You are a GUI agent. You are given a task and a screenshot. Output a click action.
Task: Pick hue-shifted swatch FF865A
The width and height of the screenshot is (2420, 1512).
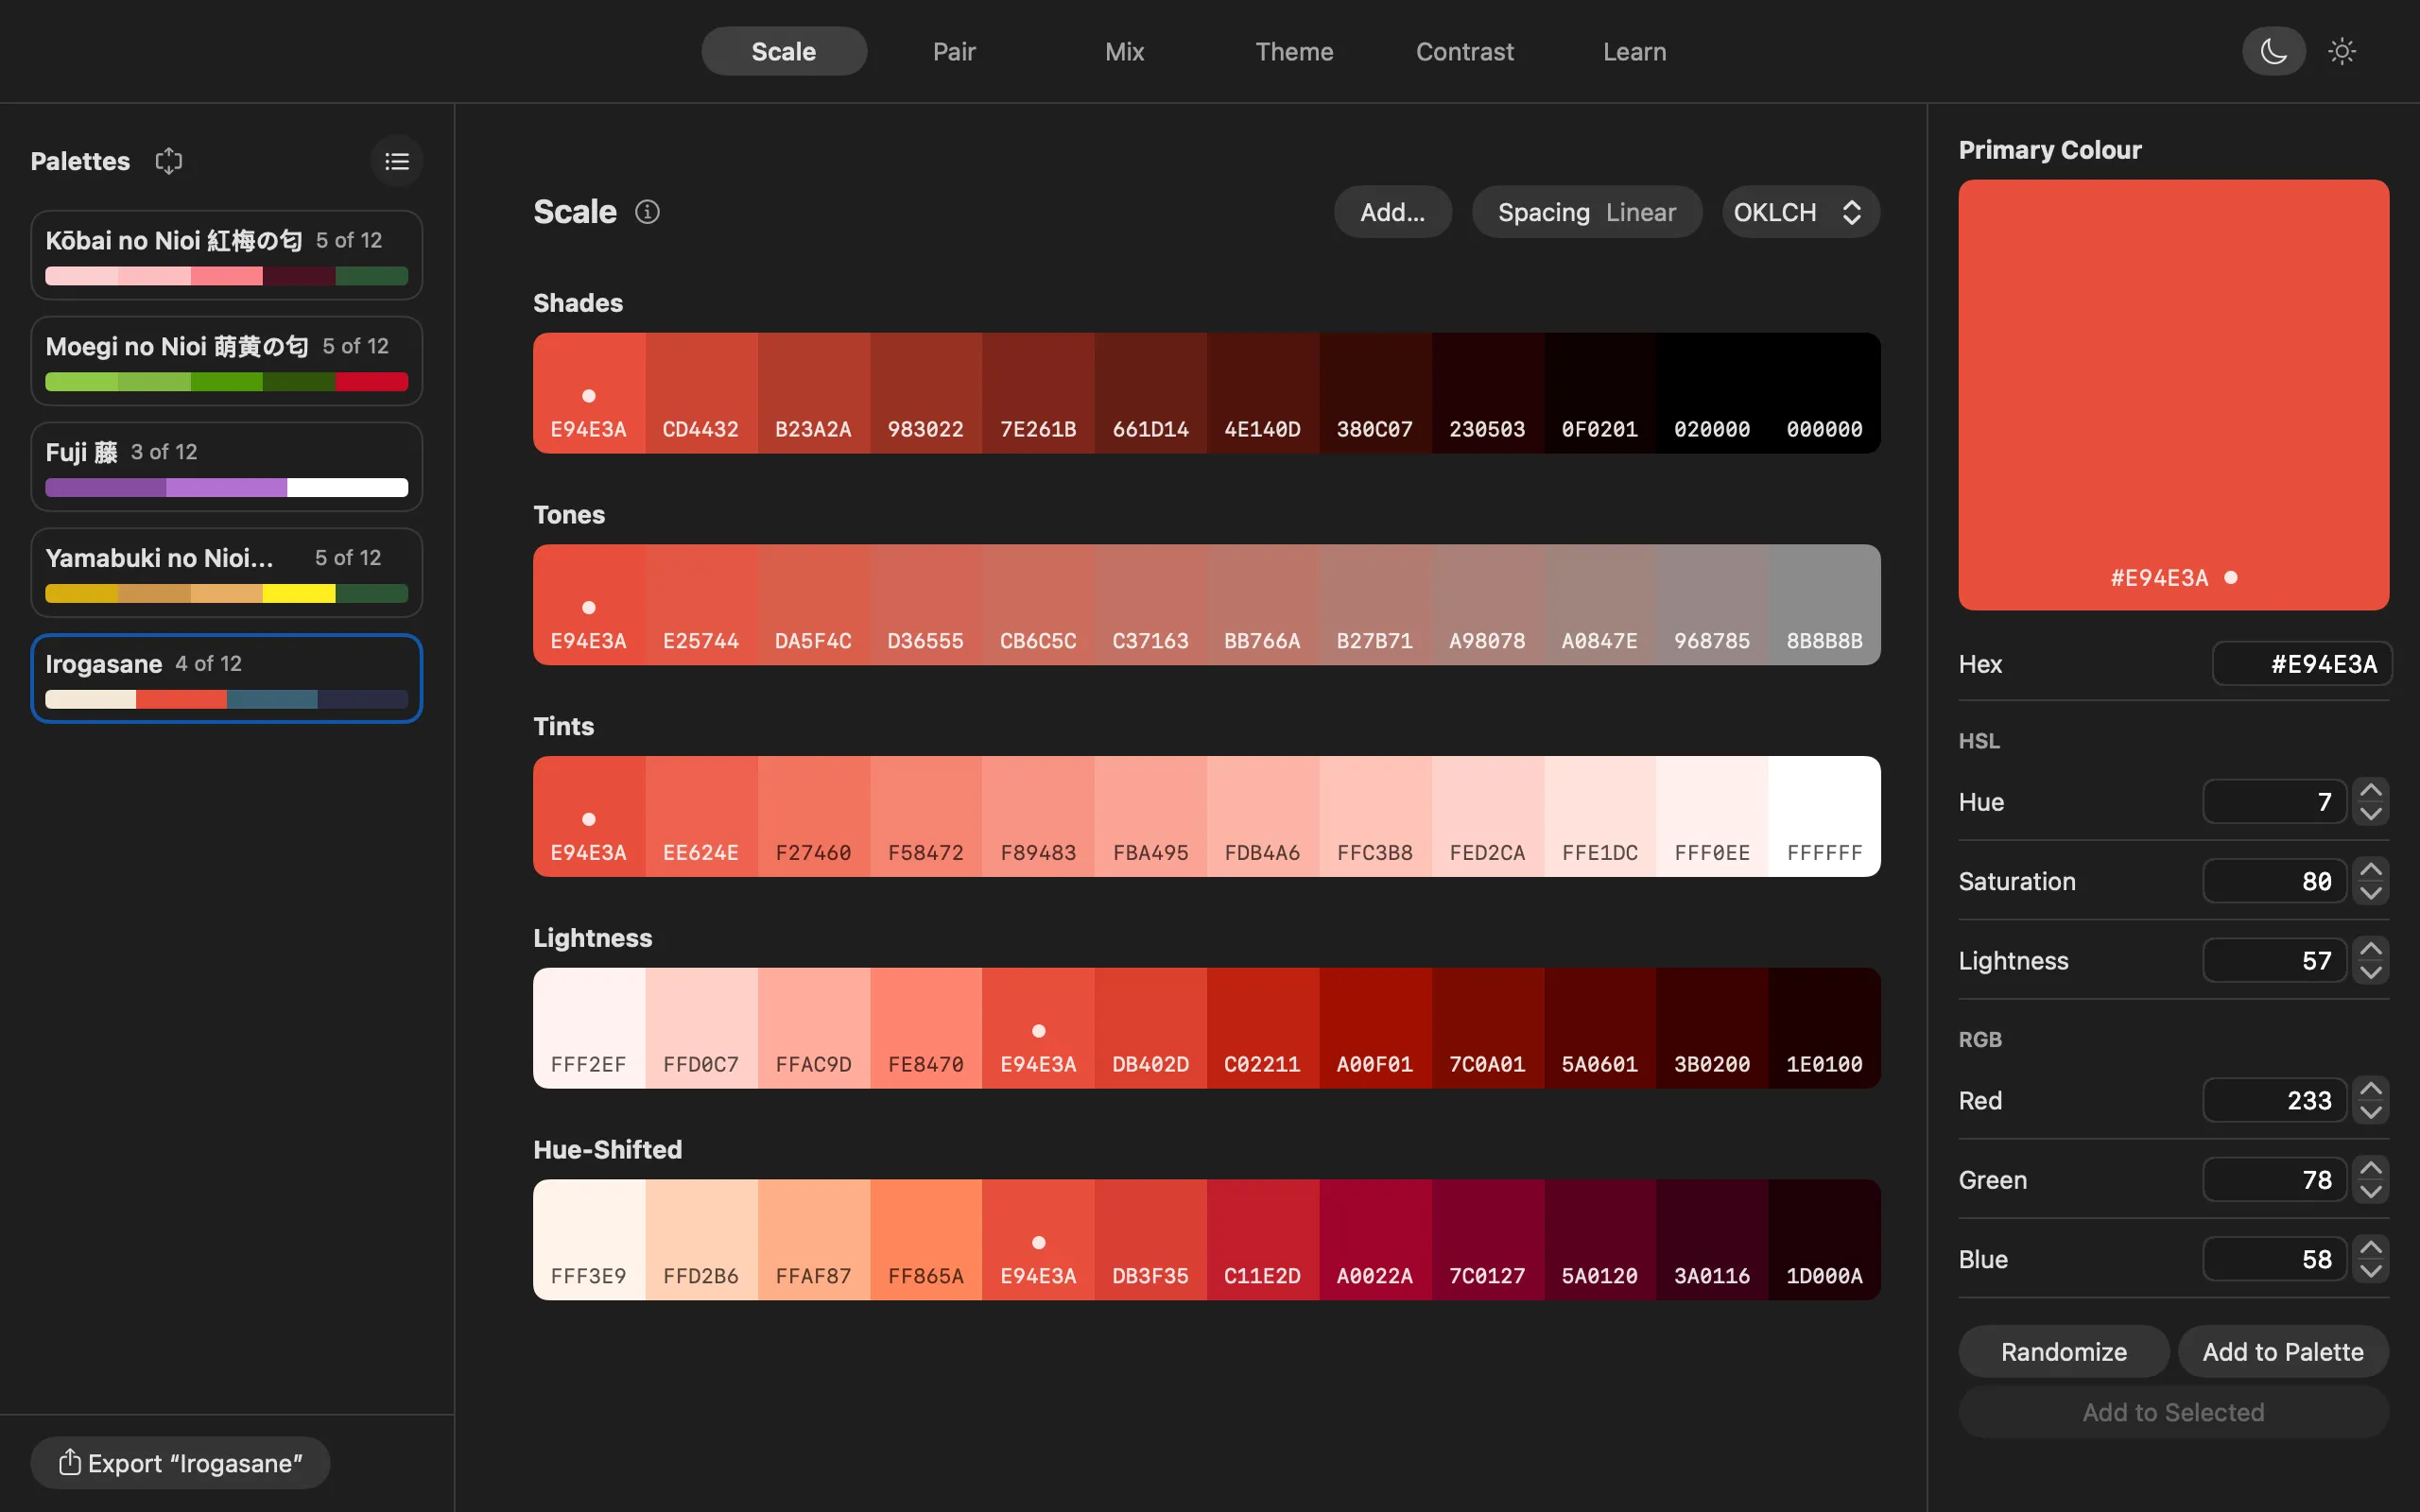point(926,1240)
